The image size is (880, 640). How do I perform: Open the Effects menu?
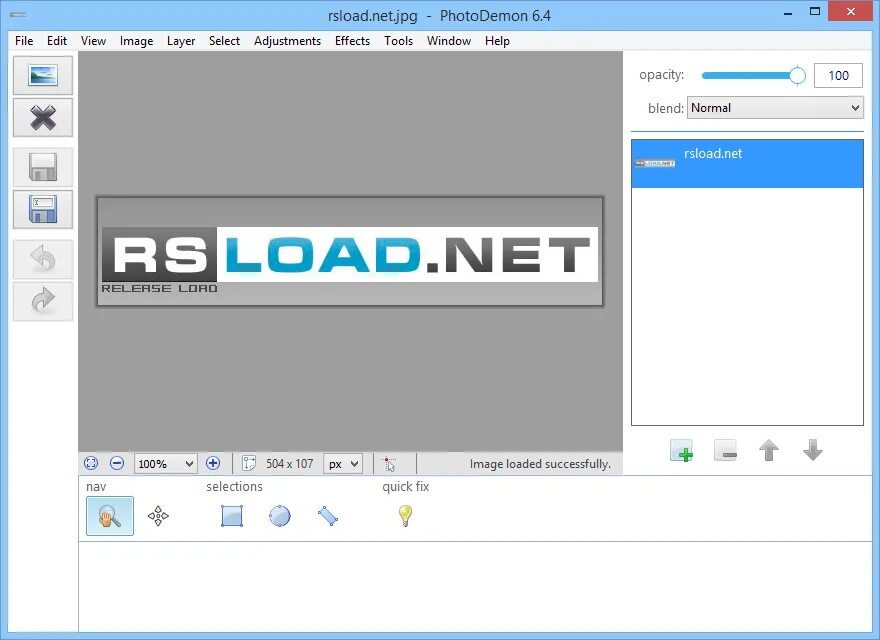tap(352, 41)
